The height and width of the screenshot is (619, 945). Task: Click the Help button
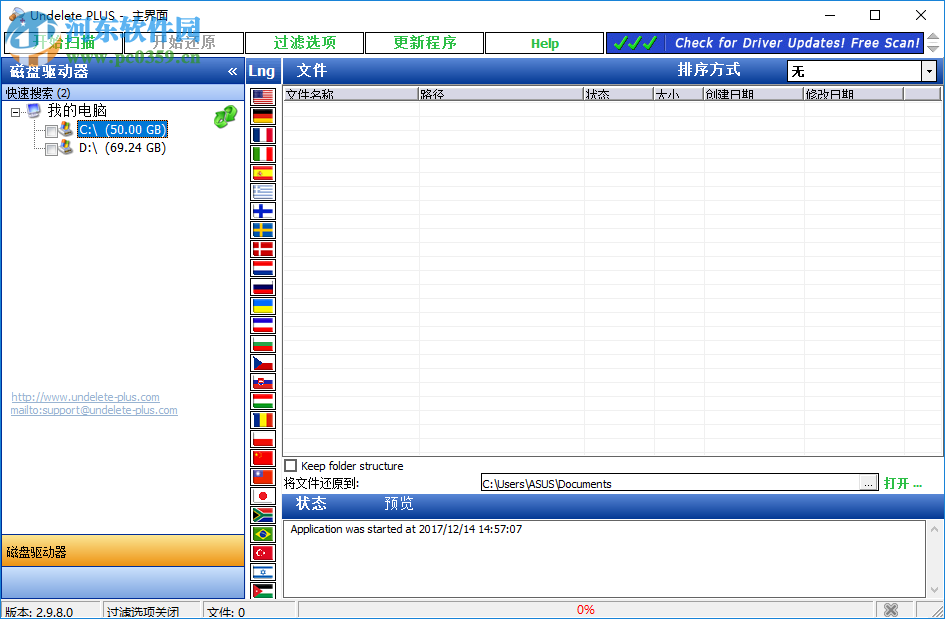[544, 43]
